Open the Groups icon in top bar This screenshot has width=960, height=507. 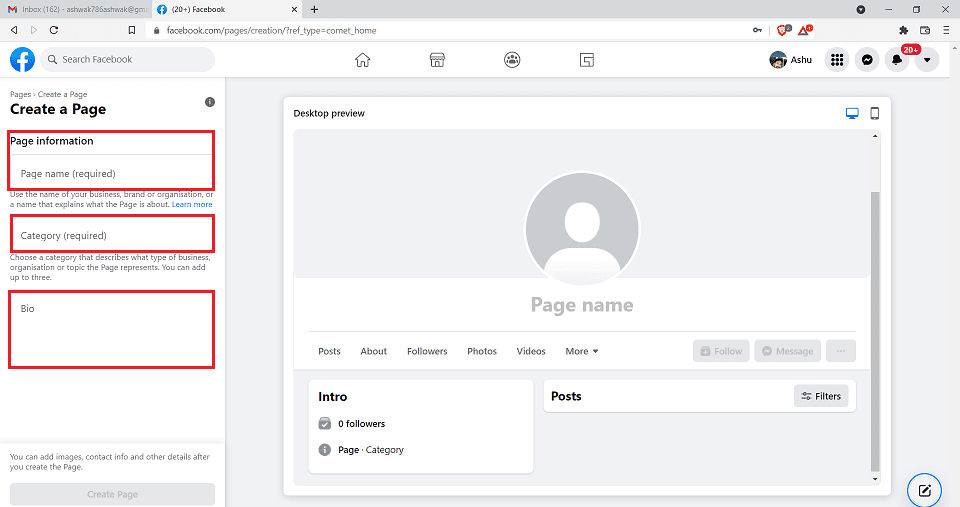click(x=512, y=59)
